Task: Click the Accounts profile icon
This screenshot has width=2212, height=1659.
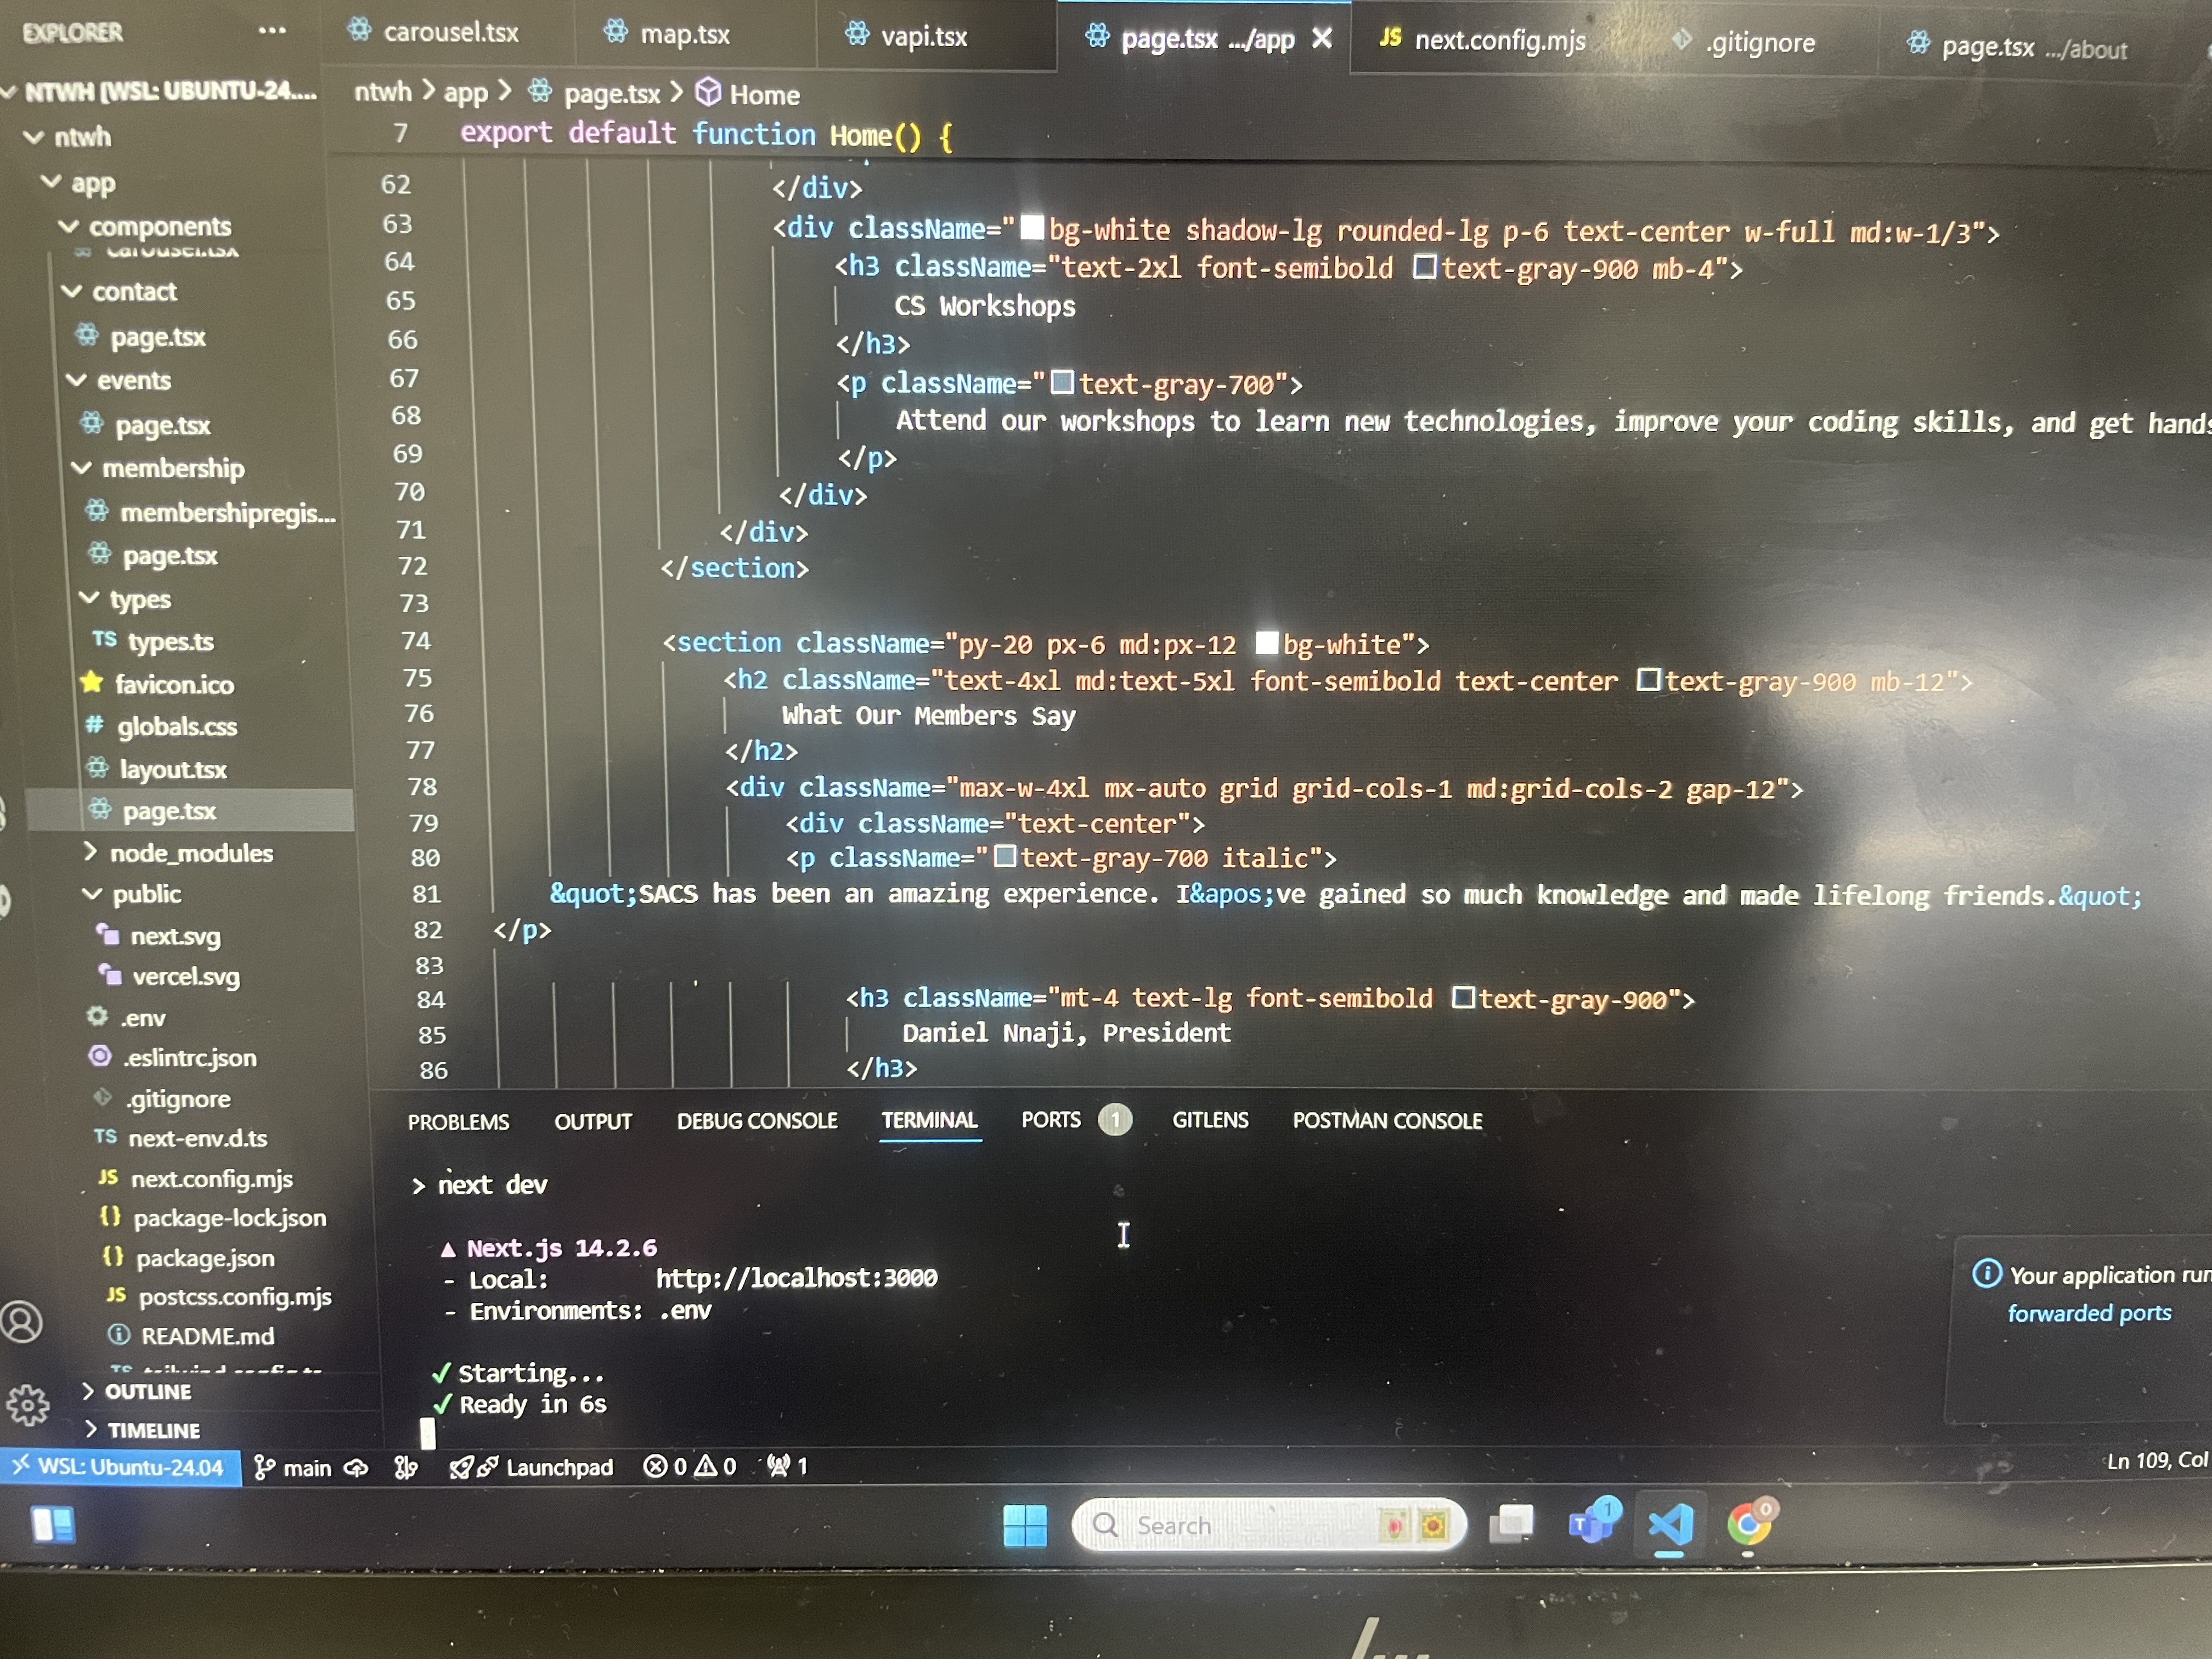Action: (x=22, y=1322)
